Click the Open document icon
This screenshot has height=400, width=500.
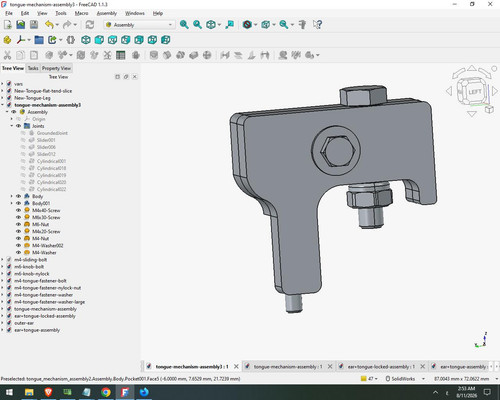(21, 25)
